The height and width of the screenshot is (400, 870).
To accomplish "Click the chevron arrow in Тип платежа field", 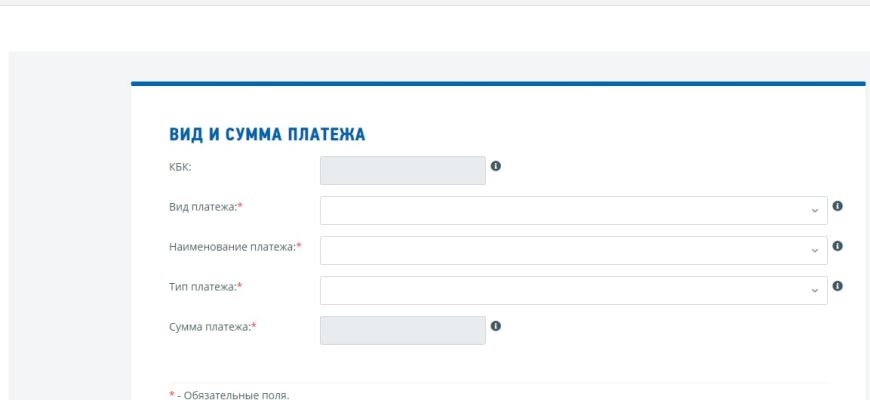I will [815, 291].
